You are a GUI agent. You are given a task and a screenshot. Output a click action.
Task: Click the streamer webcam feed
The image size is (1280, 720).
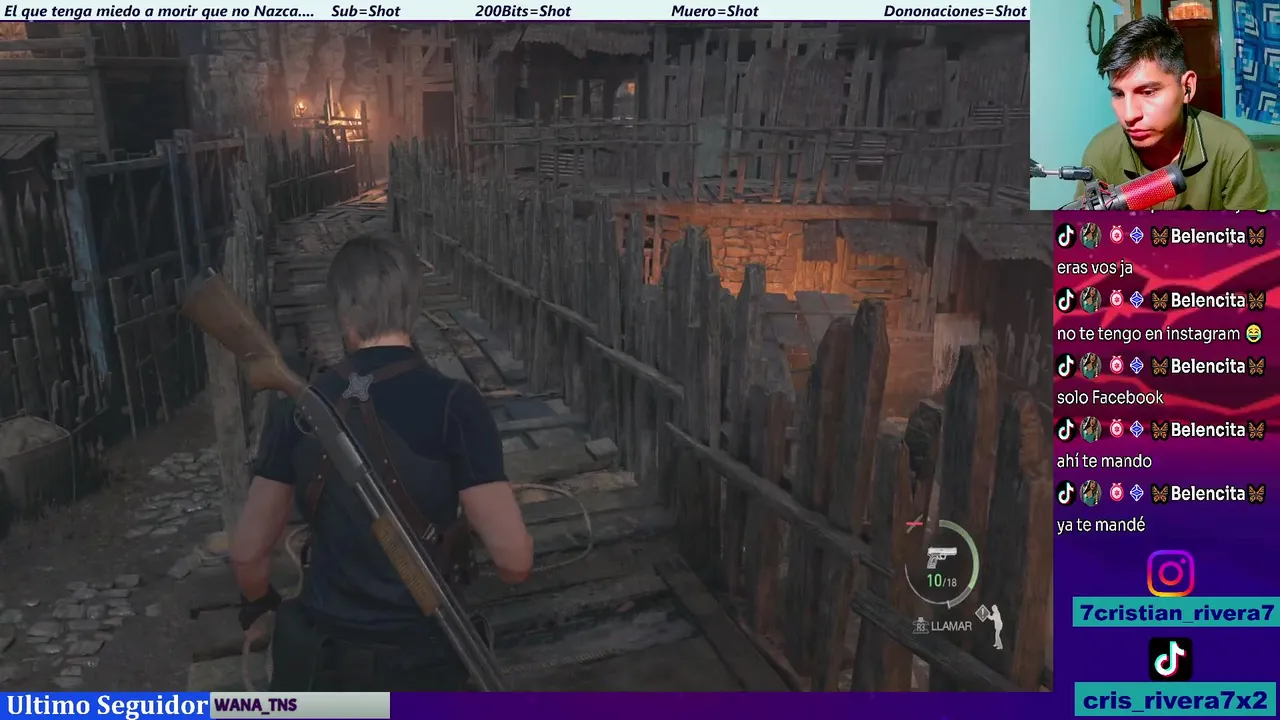coord(1155,105)
